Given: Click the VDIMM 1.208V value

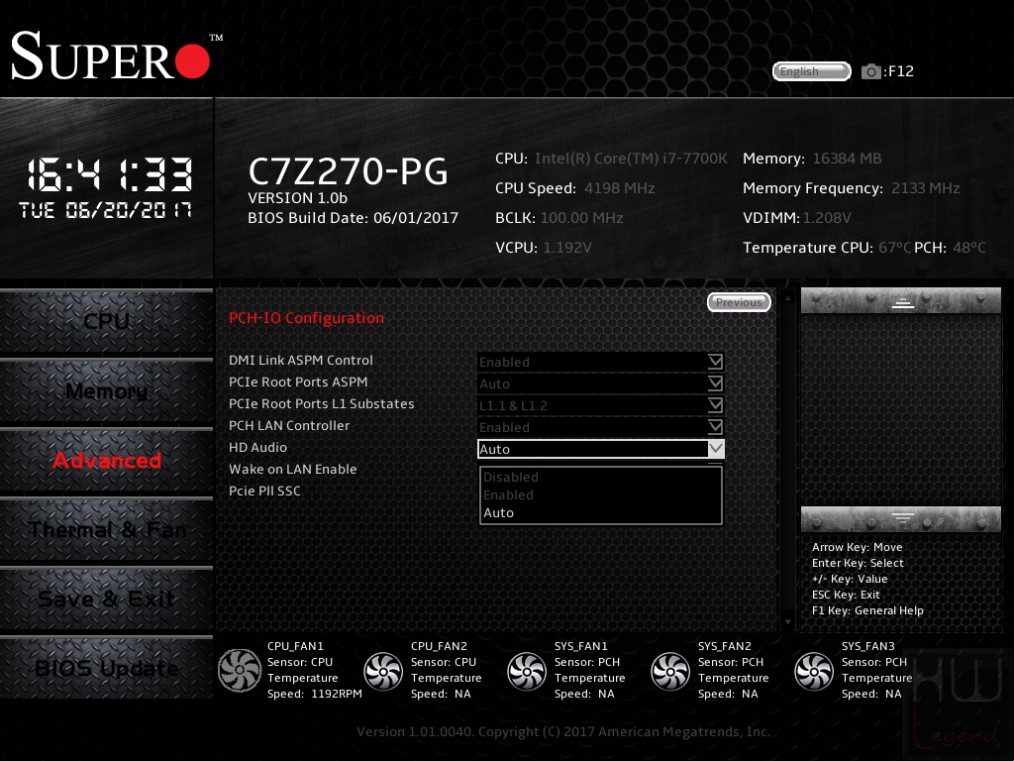Looking at the screenshot, I should click(827, 218).
